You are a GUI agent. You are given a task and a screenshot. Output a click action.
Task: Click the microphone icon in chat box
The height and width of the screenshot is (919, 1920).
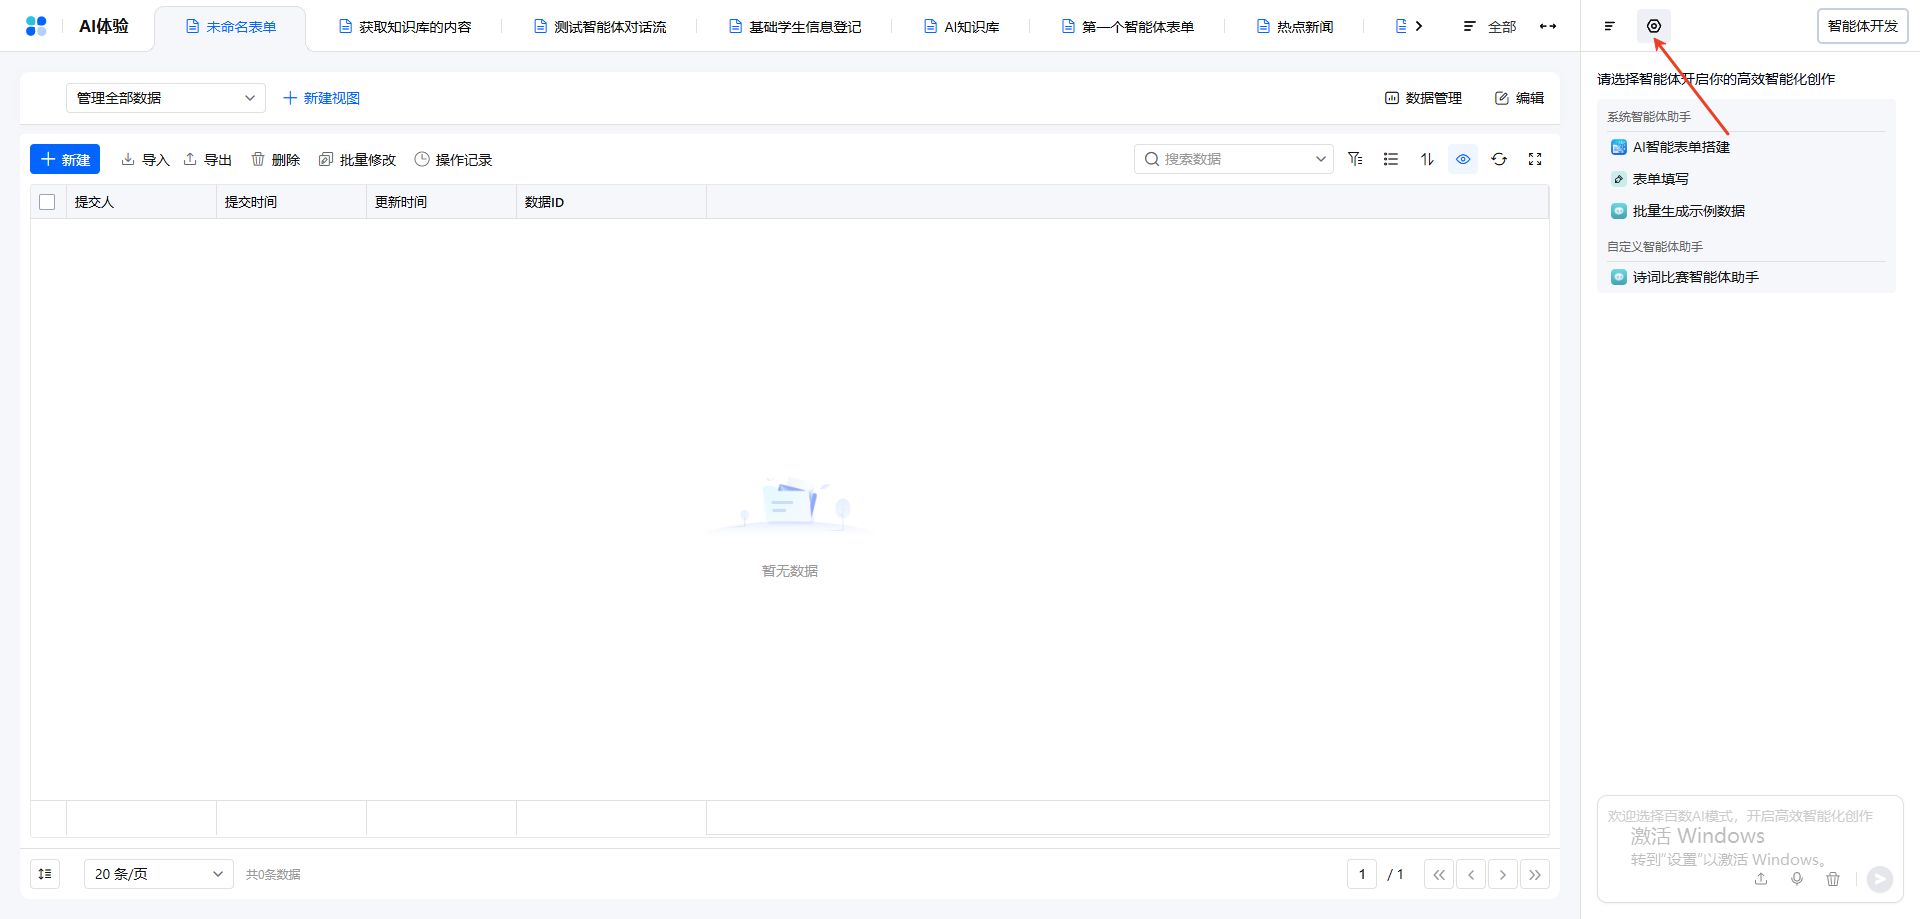[x=1797, y=879]
